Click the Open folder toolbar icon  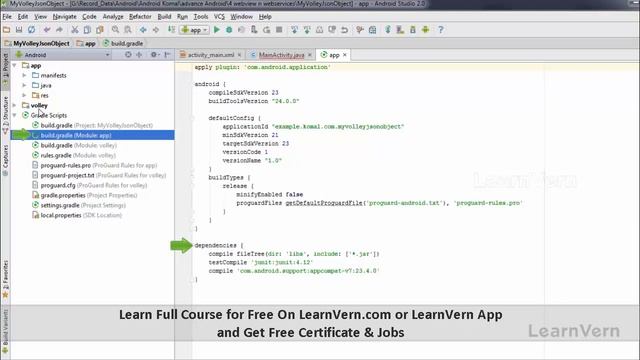7,30
